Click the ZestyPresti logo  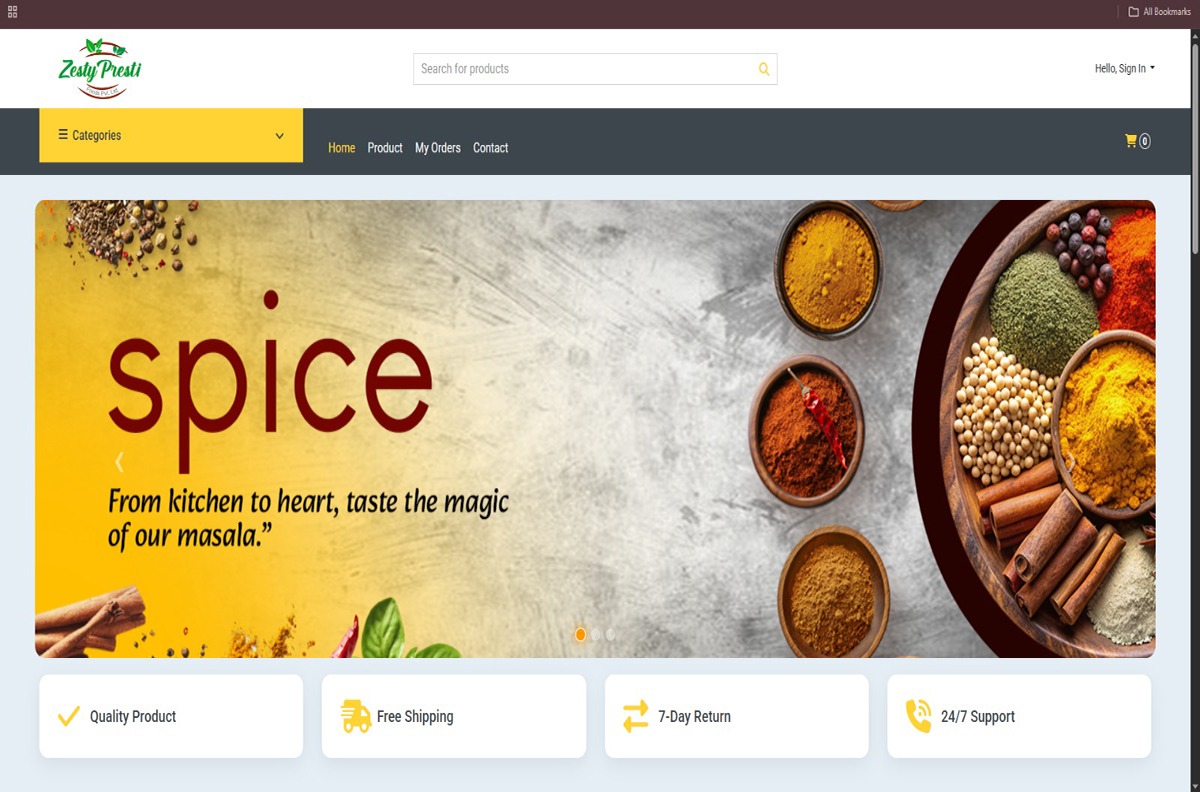[x=100, y=69]
